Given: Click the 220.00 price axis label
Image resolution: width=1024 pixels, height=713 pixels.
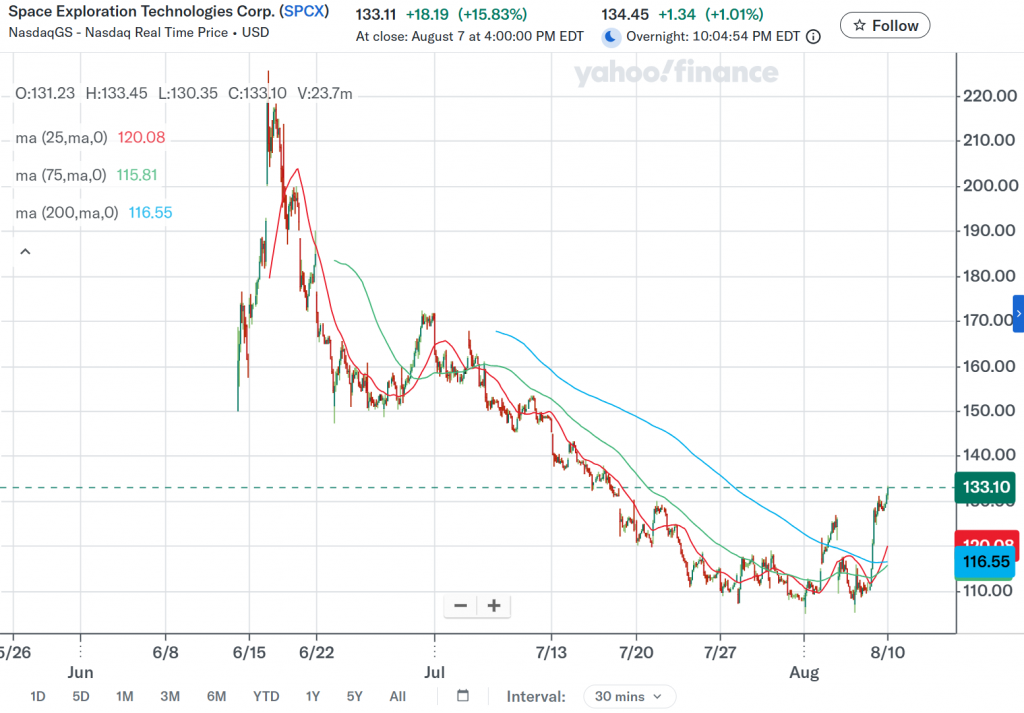Looking at the screenshot, I should click(989, 96).
